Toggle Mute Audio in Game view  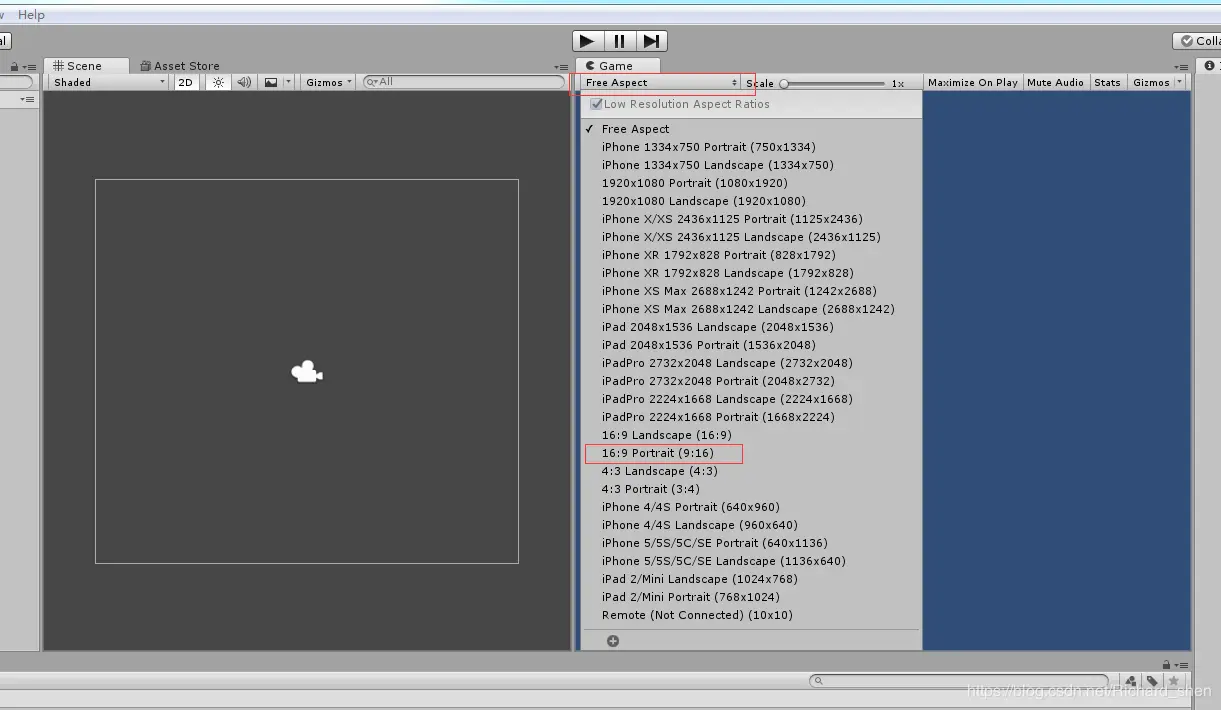(1055, 83)
